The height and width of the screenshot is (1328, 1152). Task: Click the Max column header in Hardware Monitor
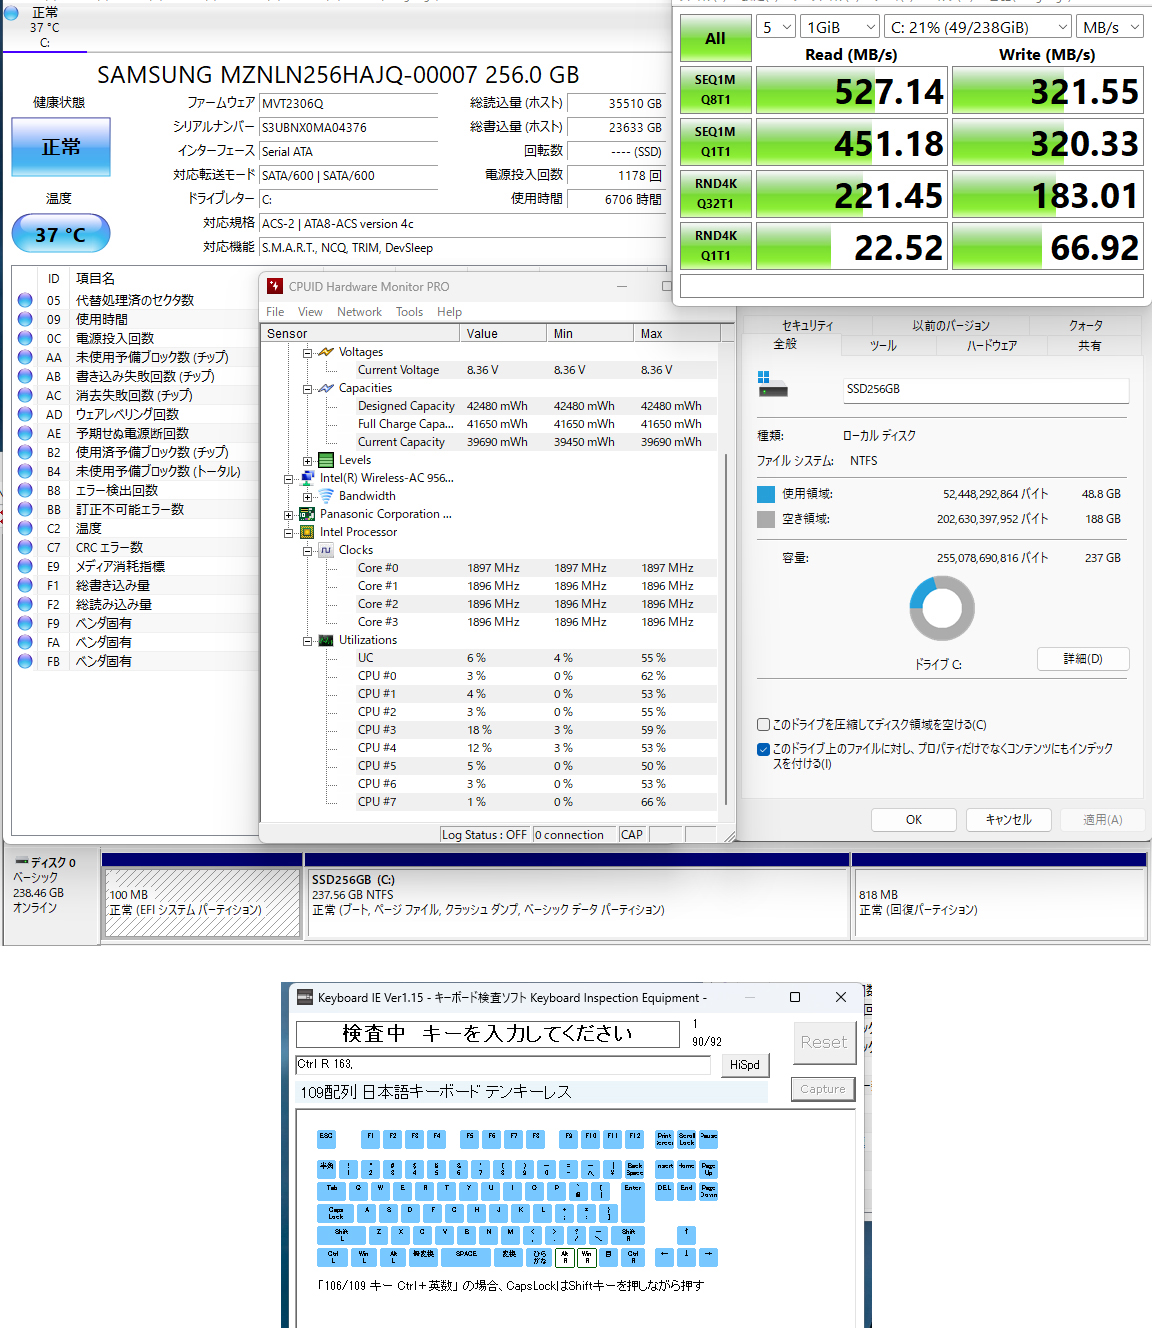pos(675,333)
